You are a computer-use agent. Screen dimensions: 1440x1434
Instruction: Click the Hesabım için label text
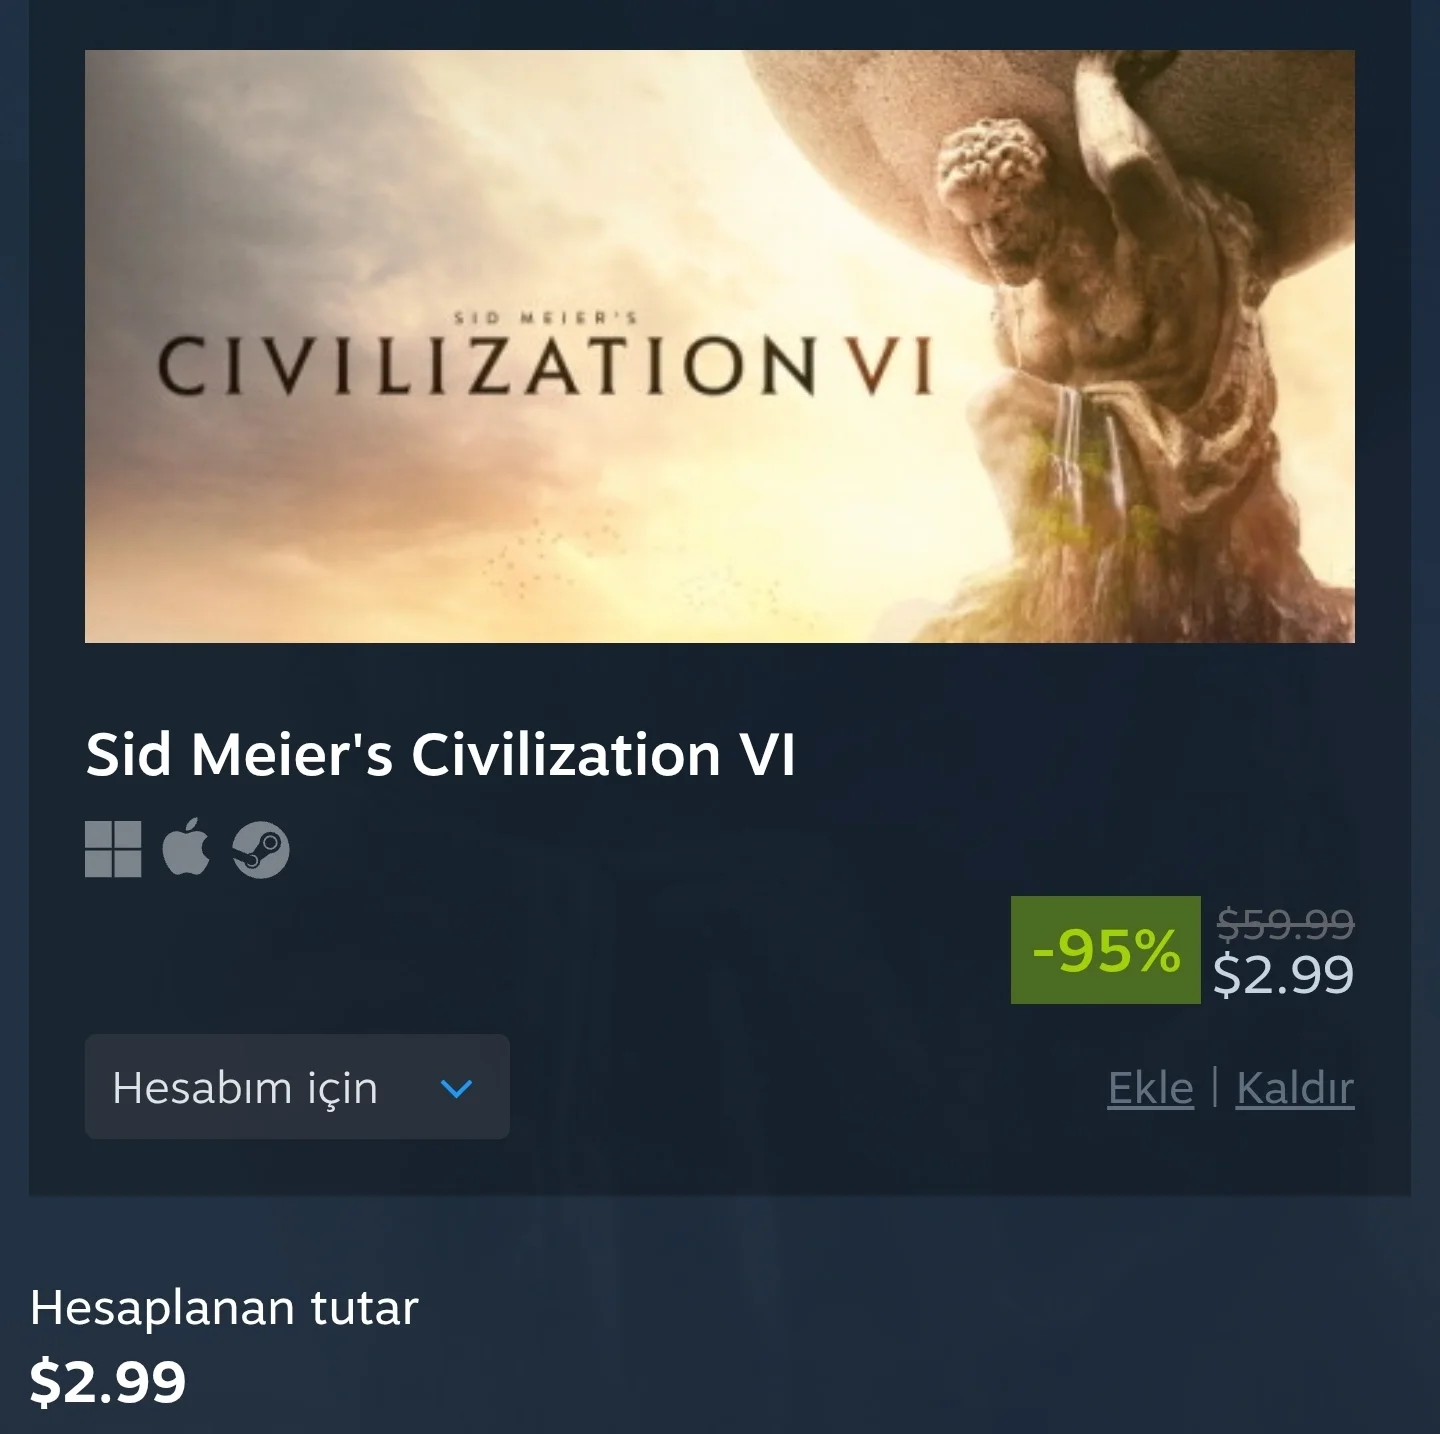(x=245, y=1088)
